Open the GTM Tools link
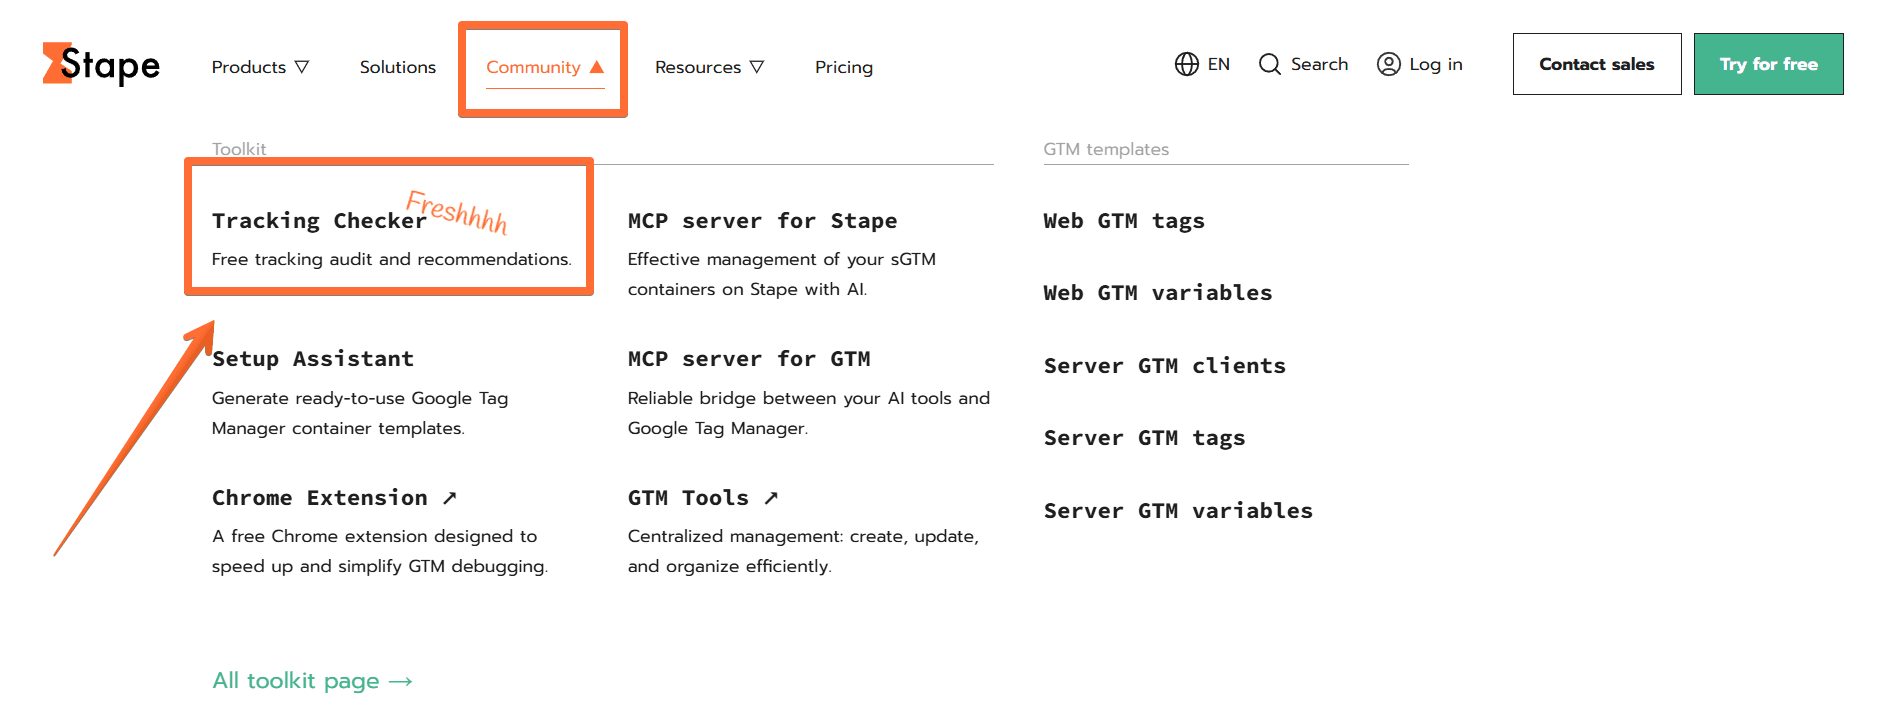Image resolution: width=1888 pixels, height=726 pixels. coord(688,498)
